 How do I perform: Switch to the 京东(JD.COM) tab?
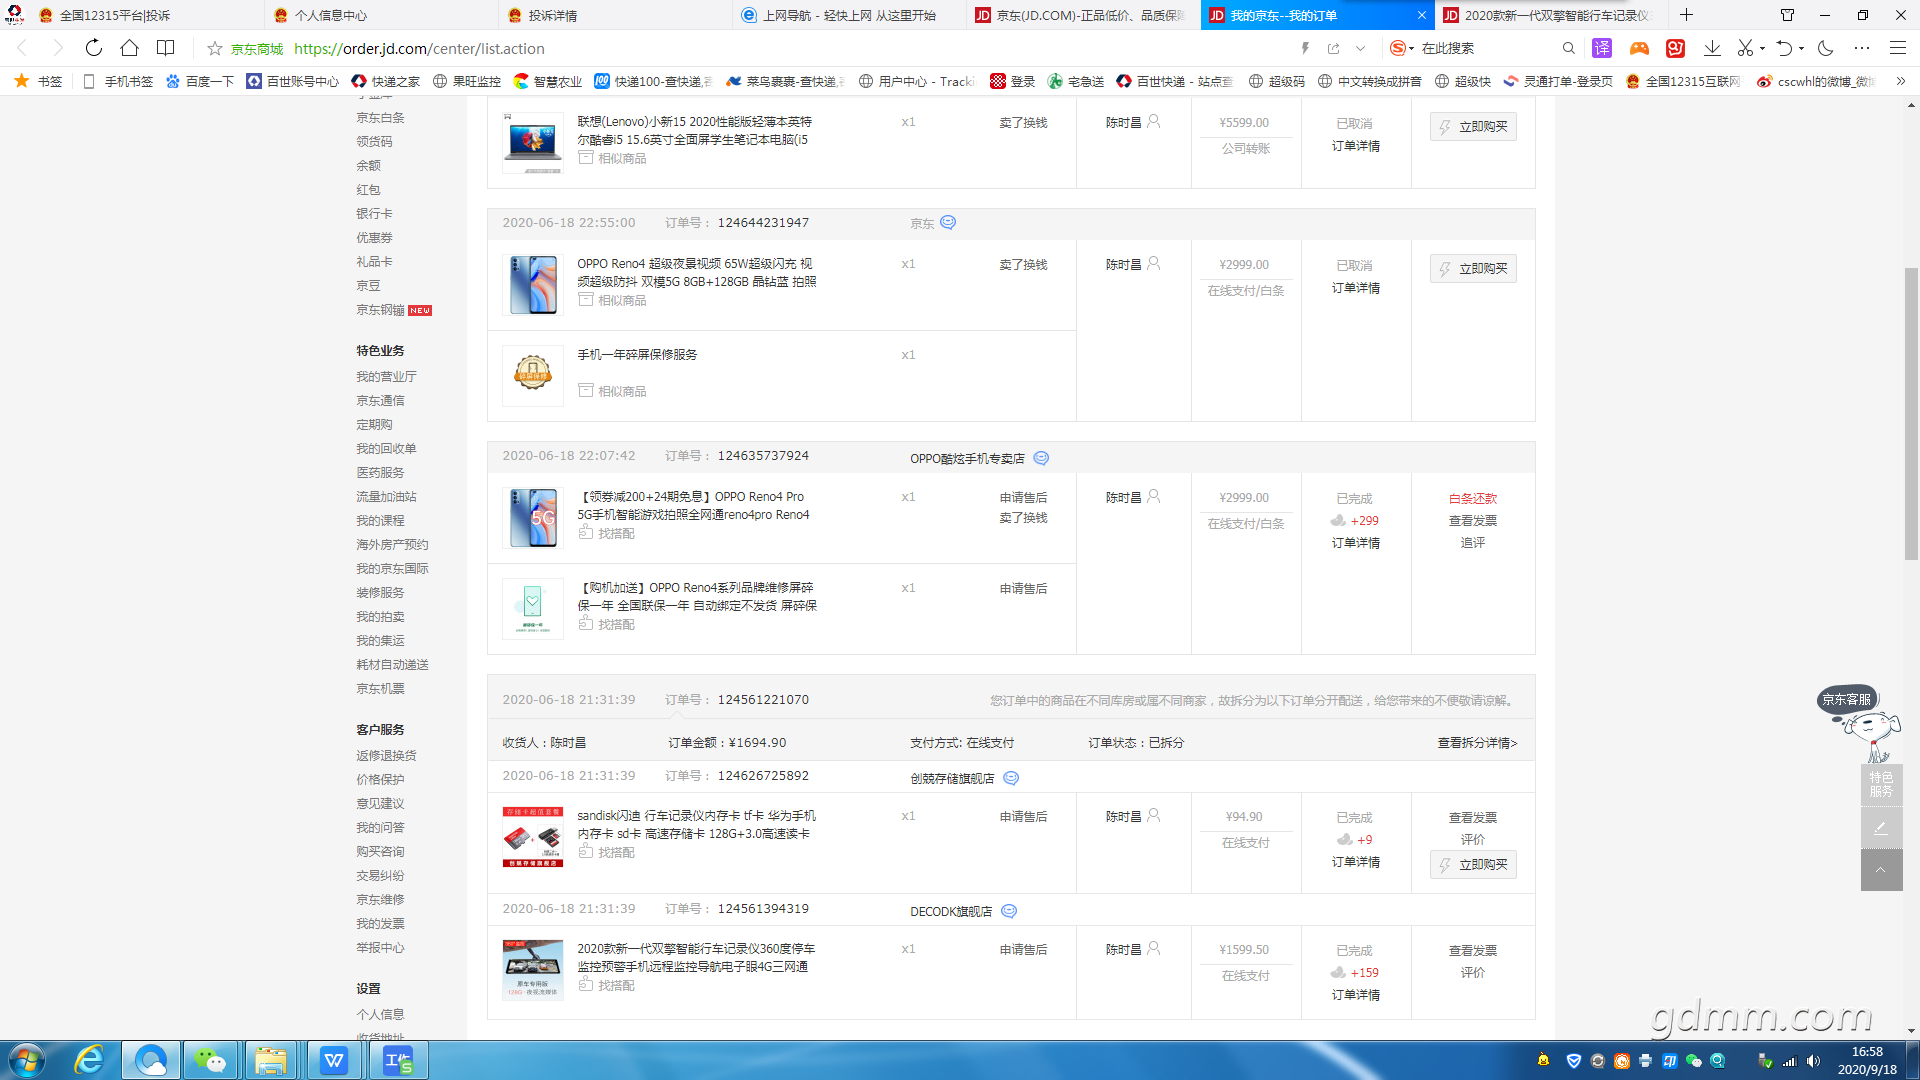(1084, 15)
